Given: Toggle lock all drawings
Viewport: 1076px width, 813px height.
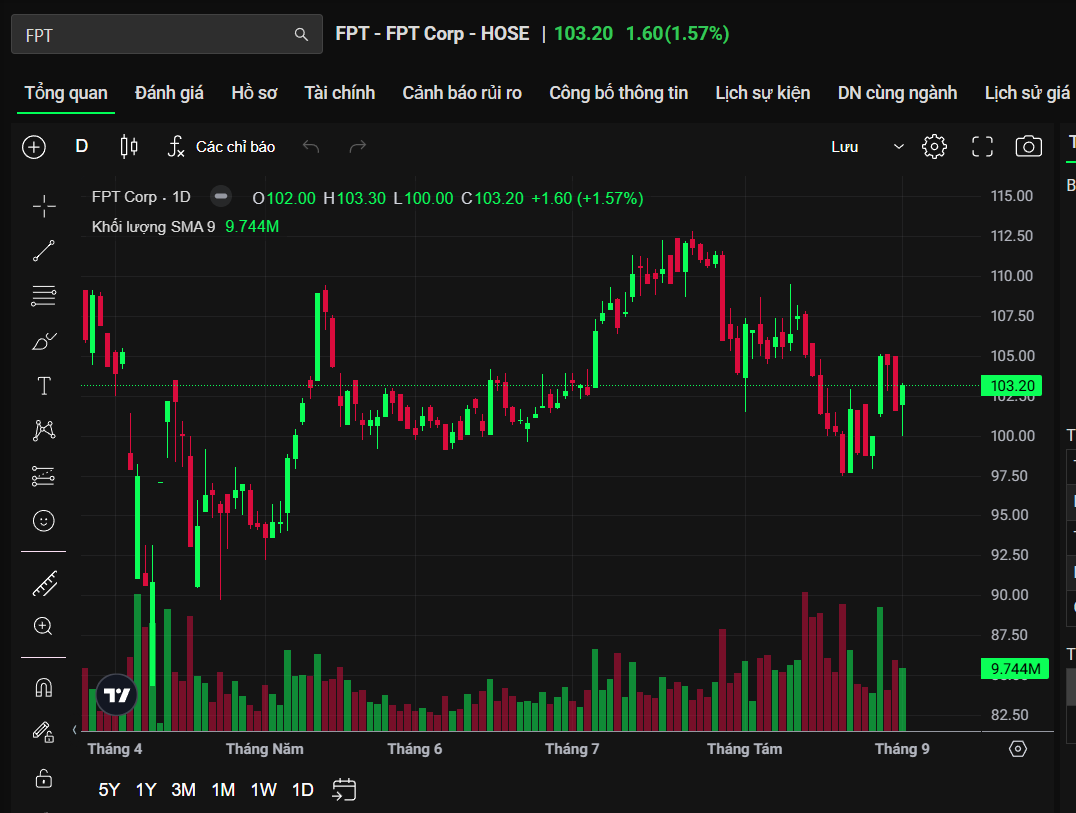Looking at the screenshot, I should 43,779.
